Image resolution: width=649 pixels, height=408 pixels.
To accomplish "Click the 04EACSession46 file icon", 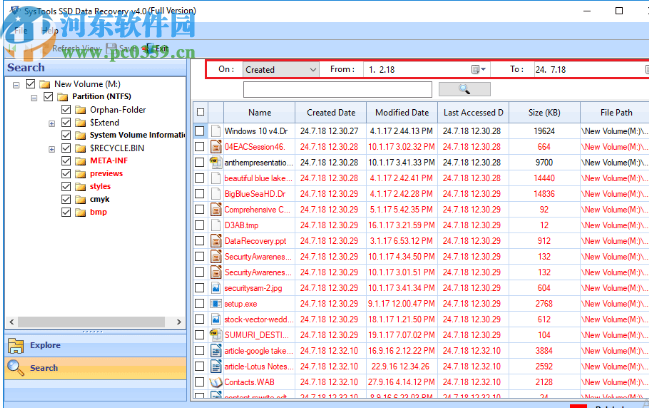I will tap(216, 146).
